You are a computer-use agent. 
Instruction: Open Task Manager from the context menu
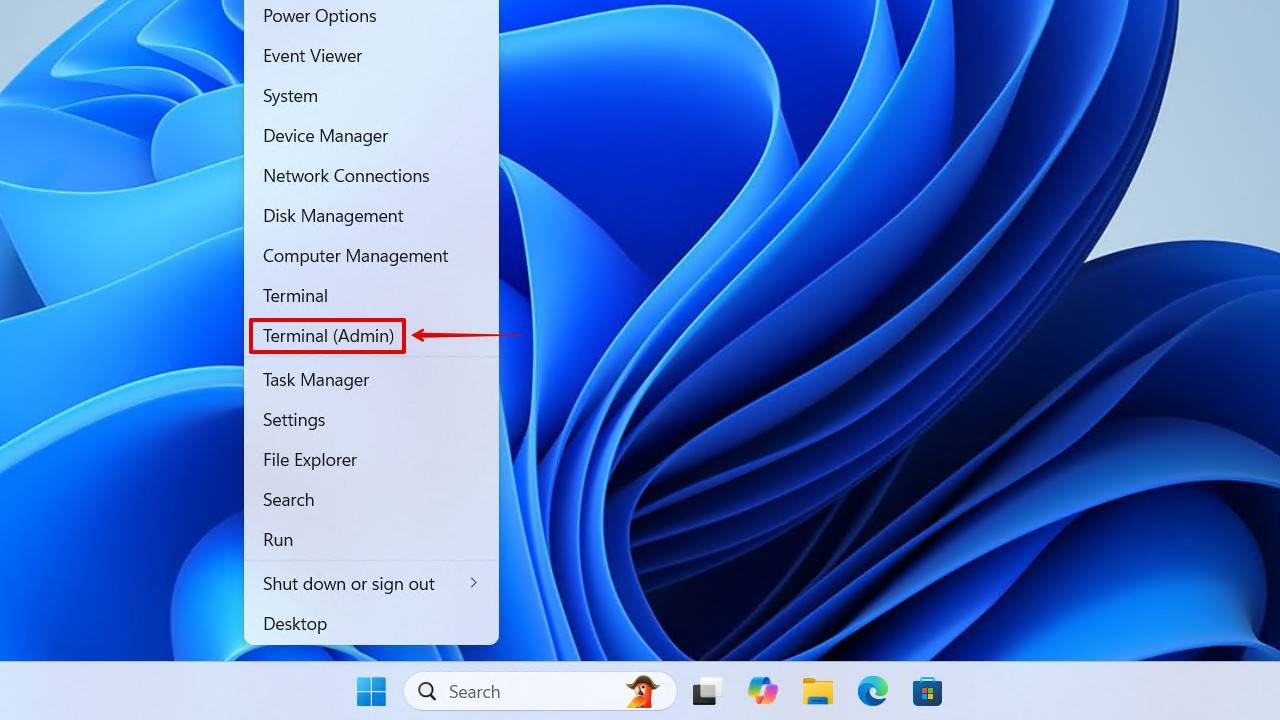click(316, 380)
